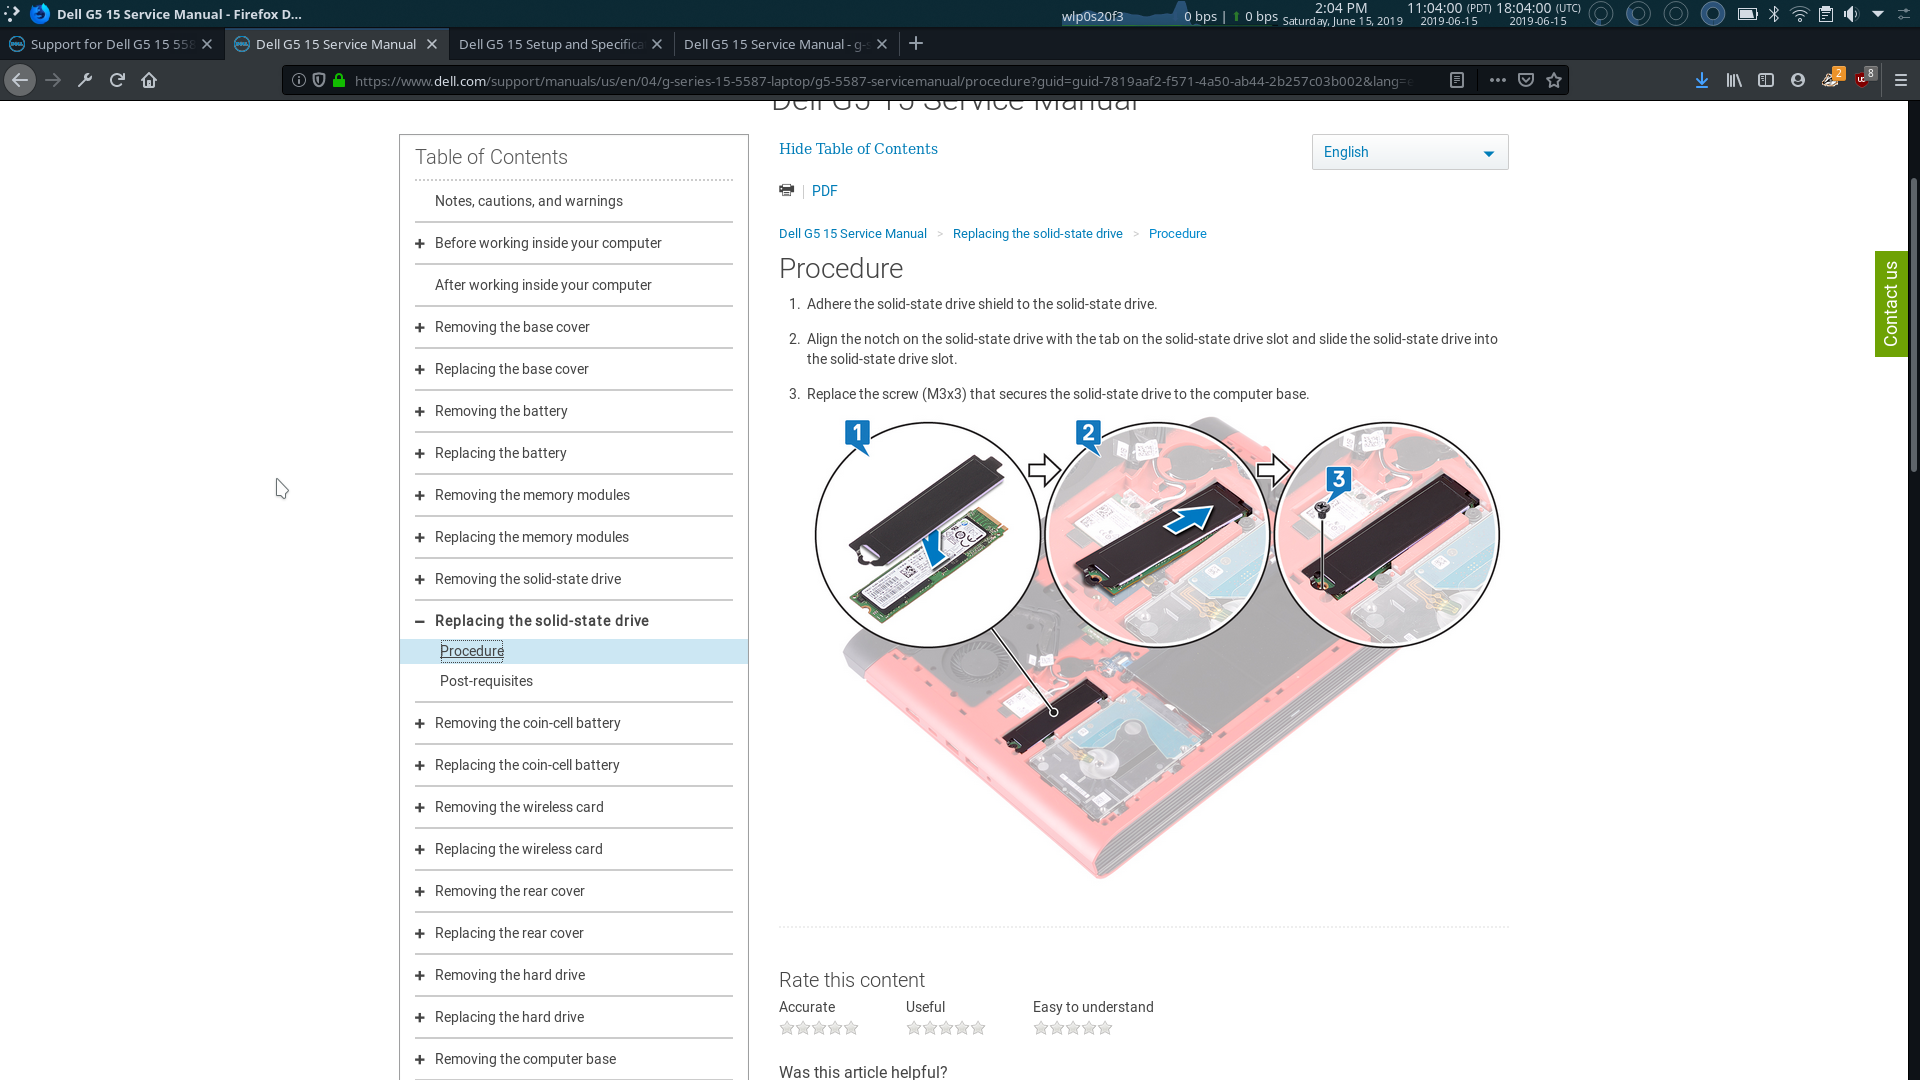Open the volume tray icon

(x=1851, y=14)
